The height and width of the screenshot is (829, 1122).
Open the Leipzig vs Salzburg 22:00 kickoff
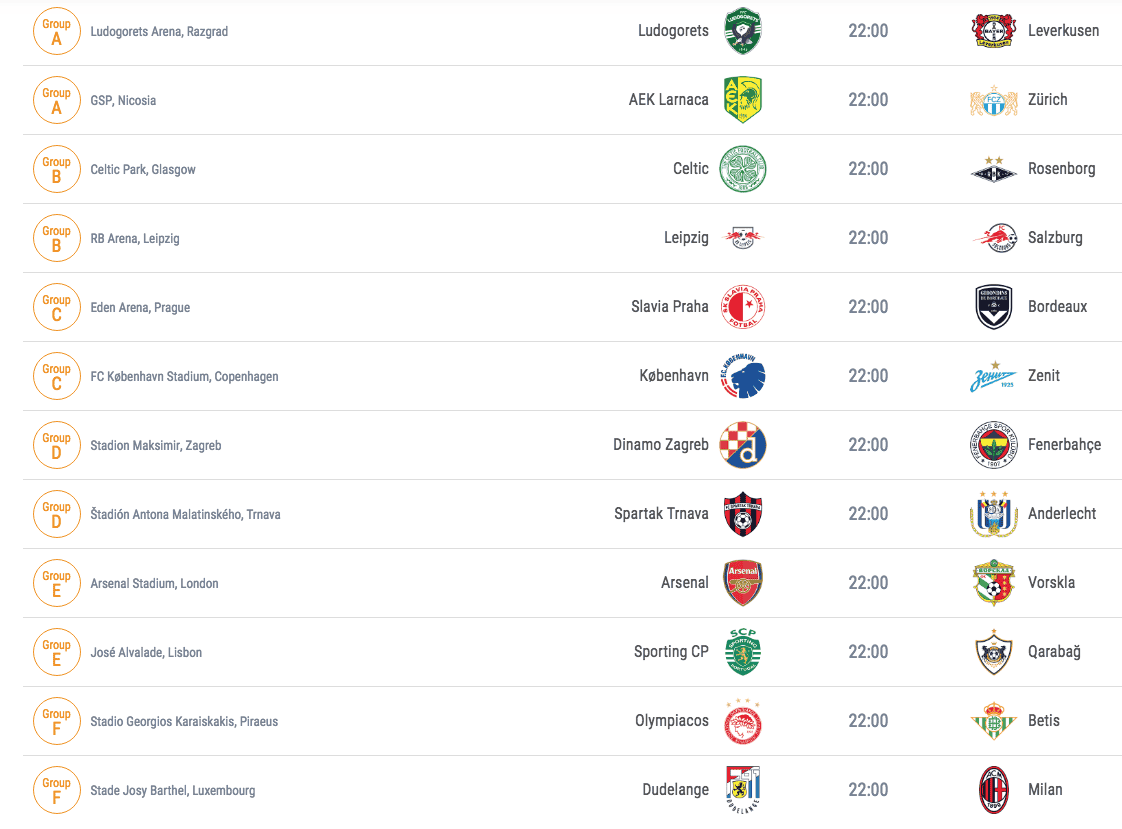tap(868, 238)
